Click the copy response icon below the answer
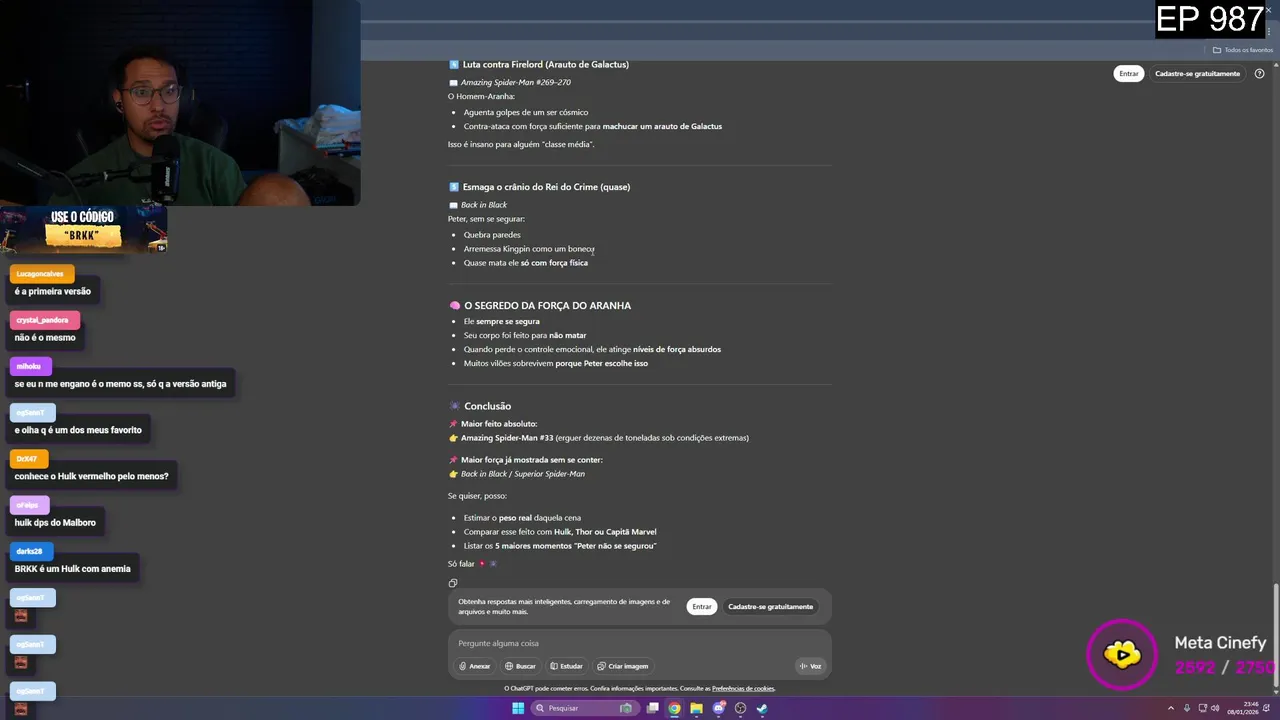Viewport: 1280px width, 720px height. click(x=453, y=583)
